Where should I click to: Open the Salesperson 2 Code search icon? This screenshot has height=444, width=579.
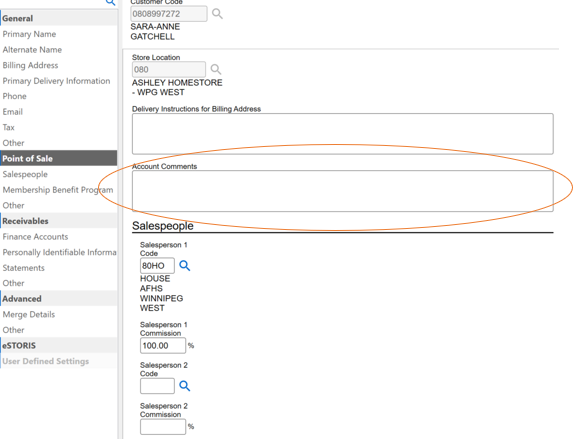tap(185, 386)
